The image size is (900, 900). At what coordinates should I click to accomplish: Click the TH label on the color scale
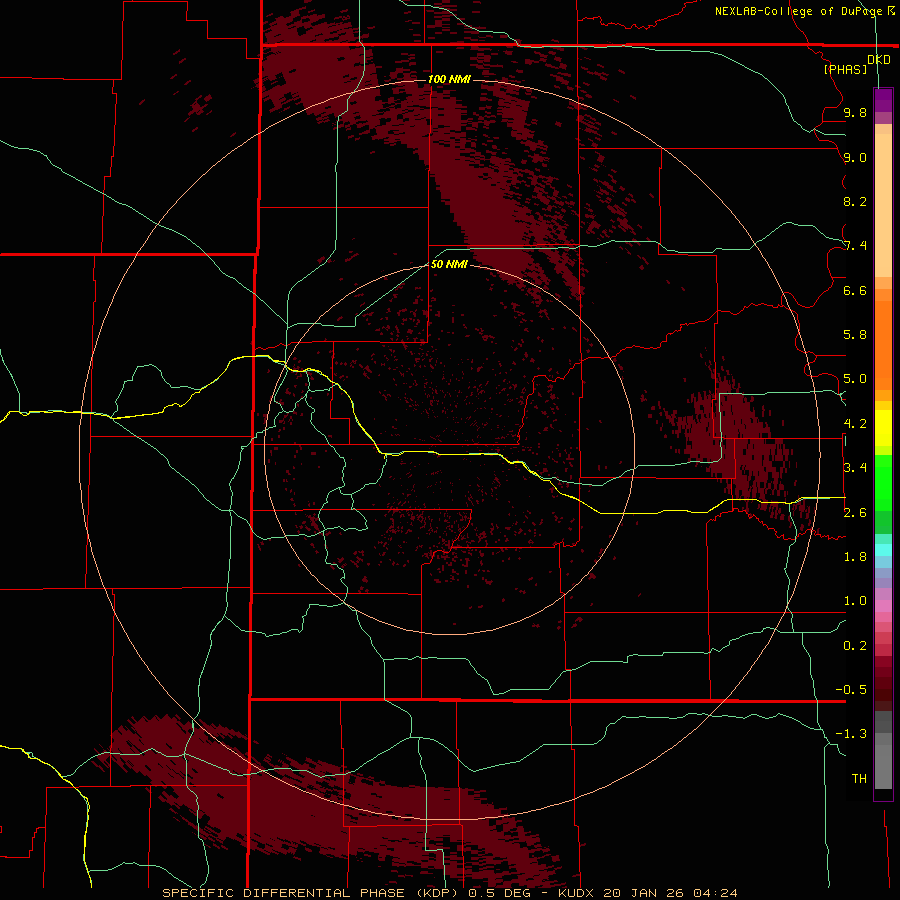[x=859, y=779]
